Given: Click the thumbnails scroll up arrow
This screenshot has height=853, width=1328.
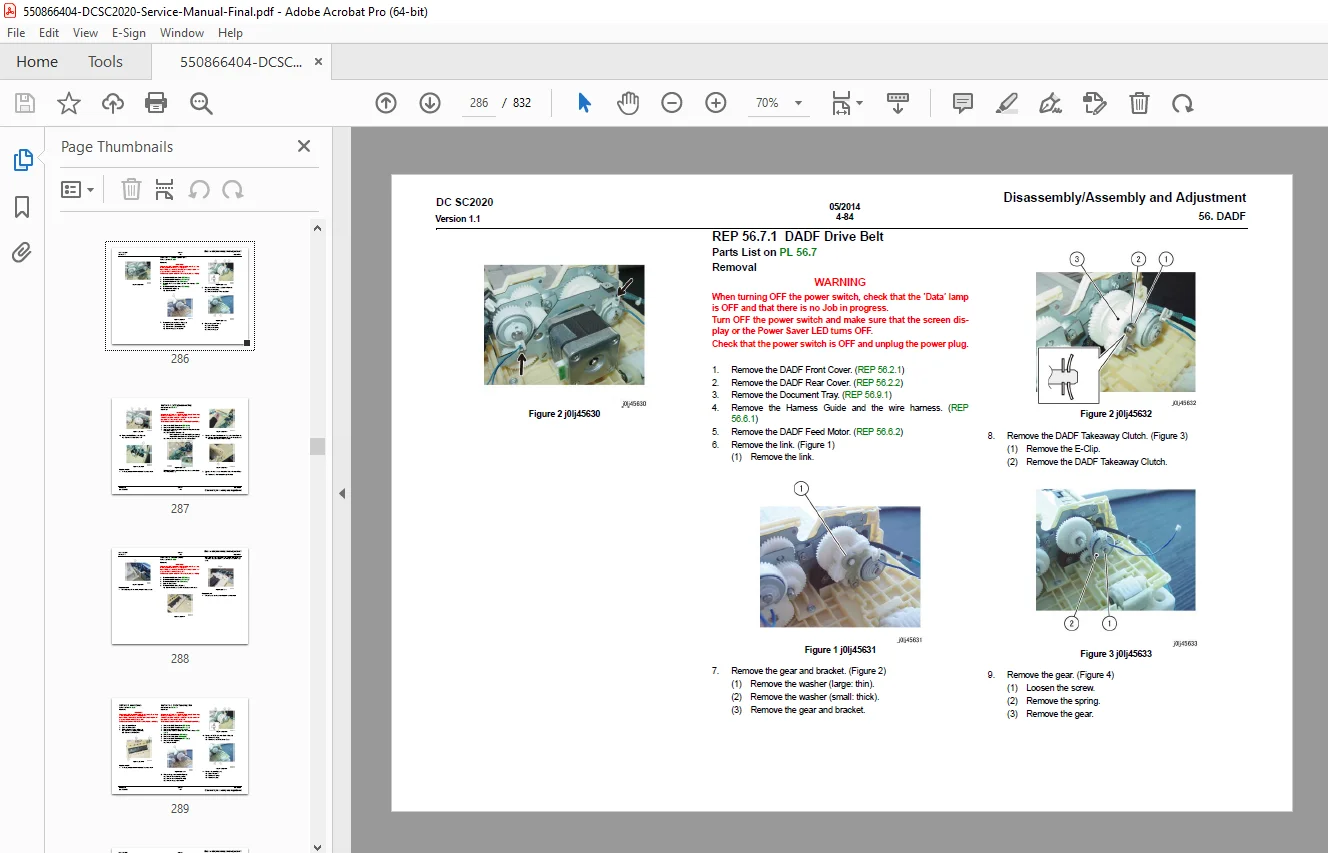Looking at the screenshot, I should click(318, 228).
